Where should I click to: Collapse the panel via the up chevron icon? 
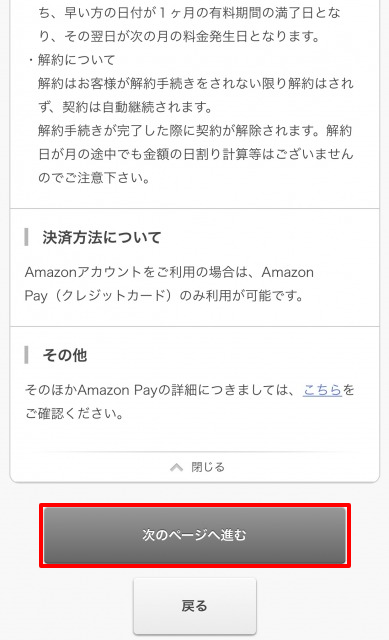coord(176,467)
